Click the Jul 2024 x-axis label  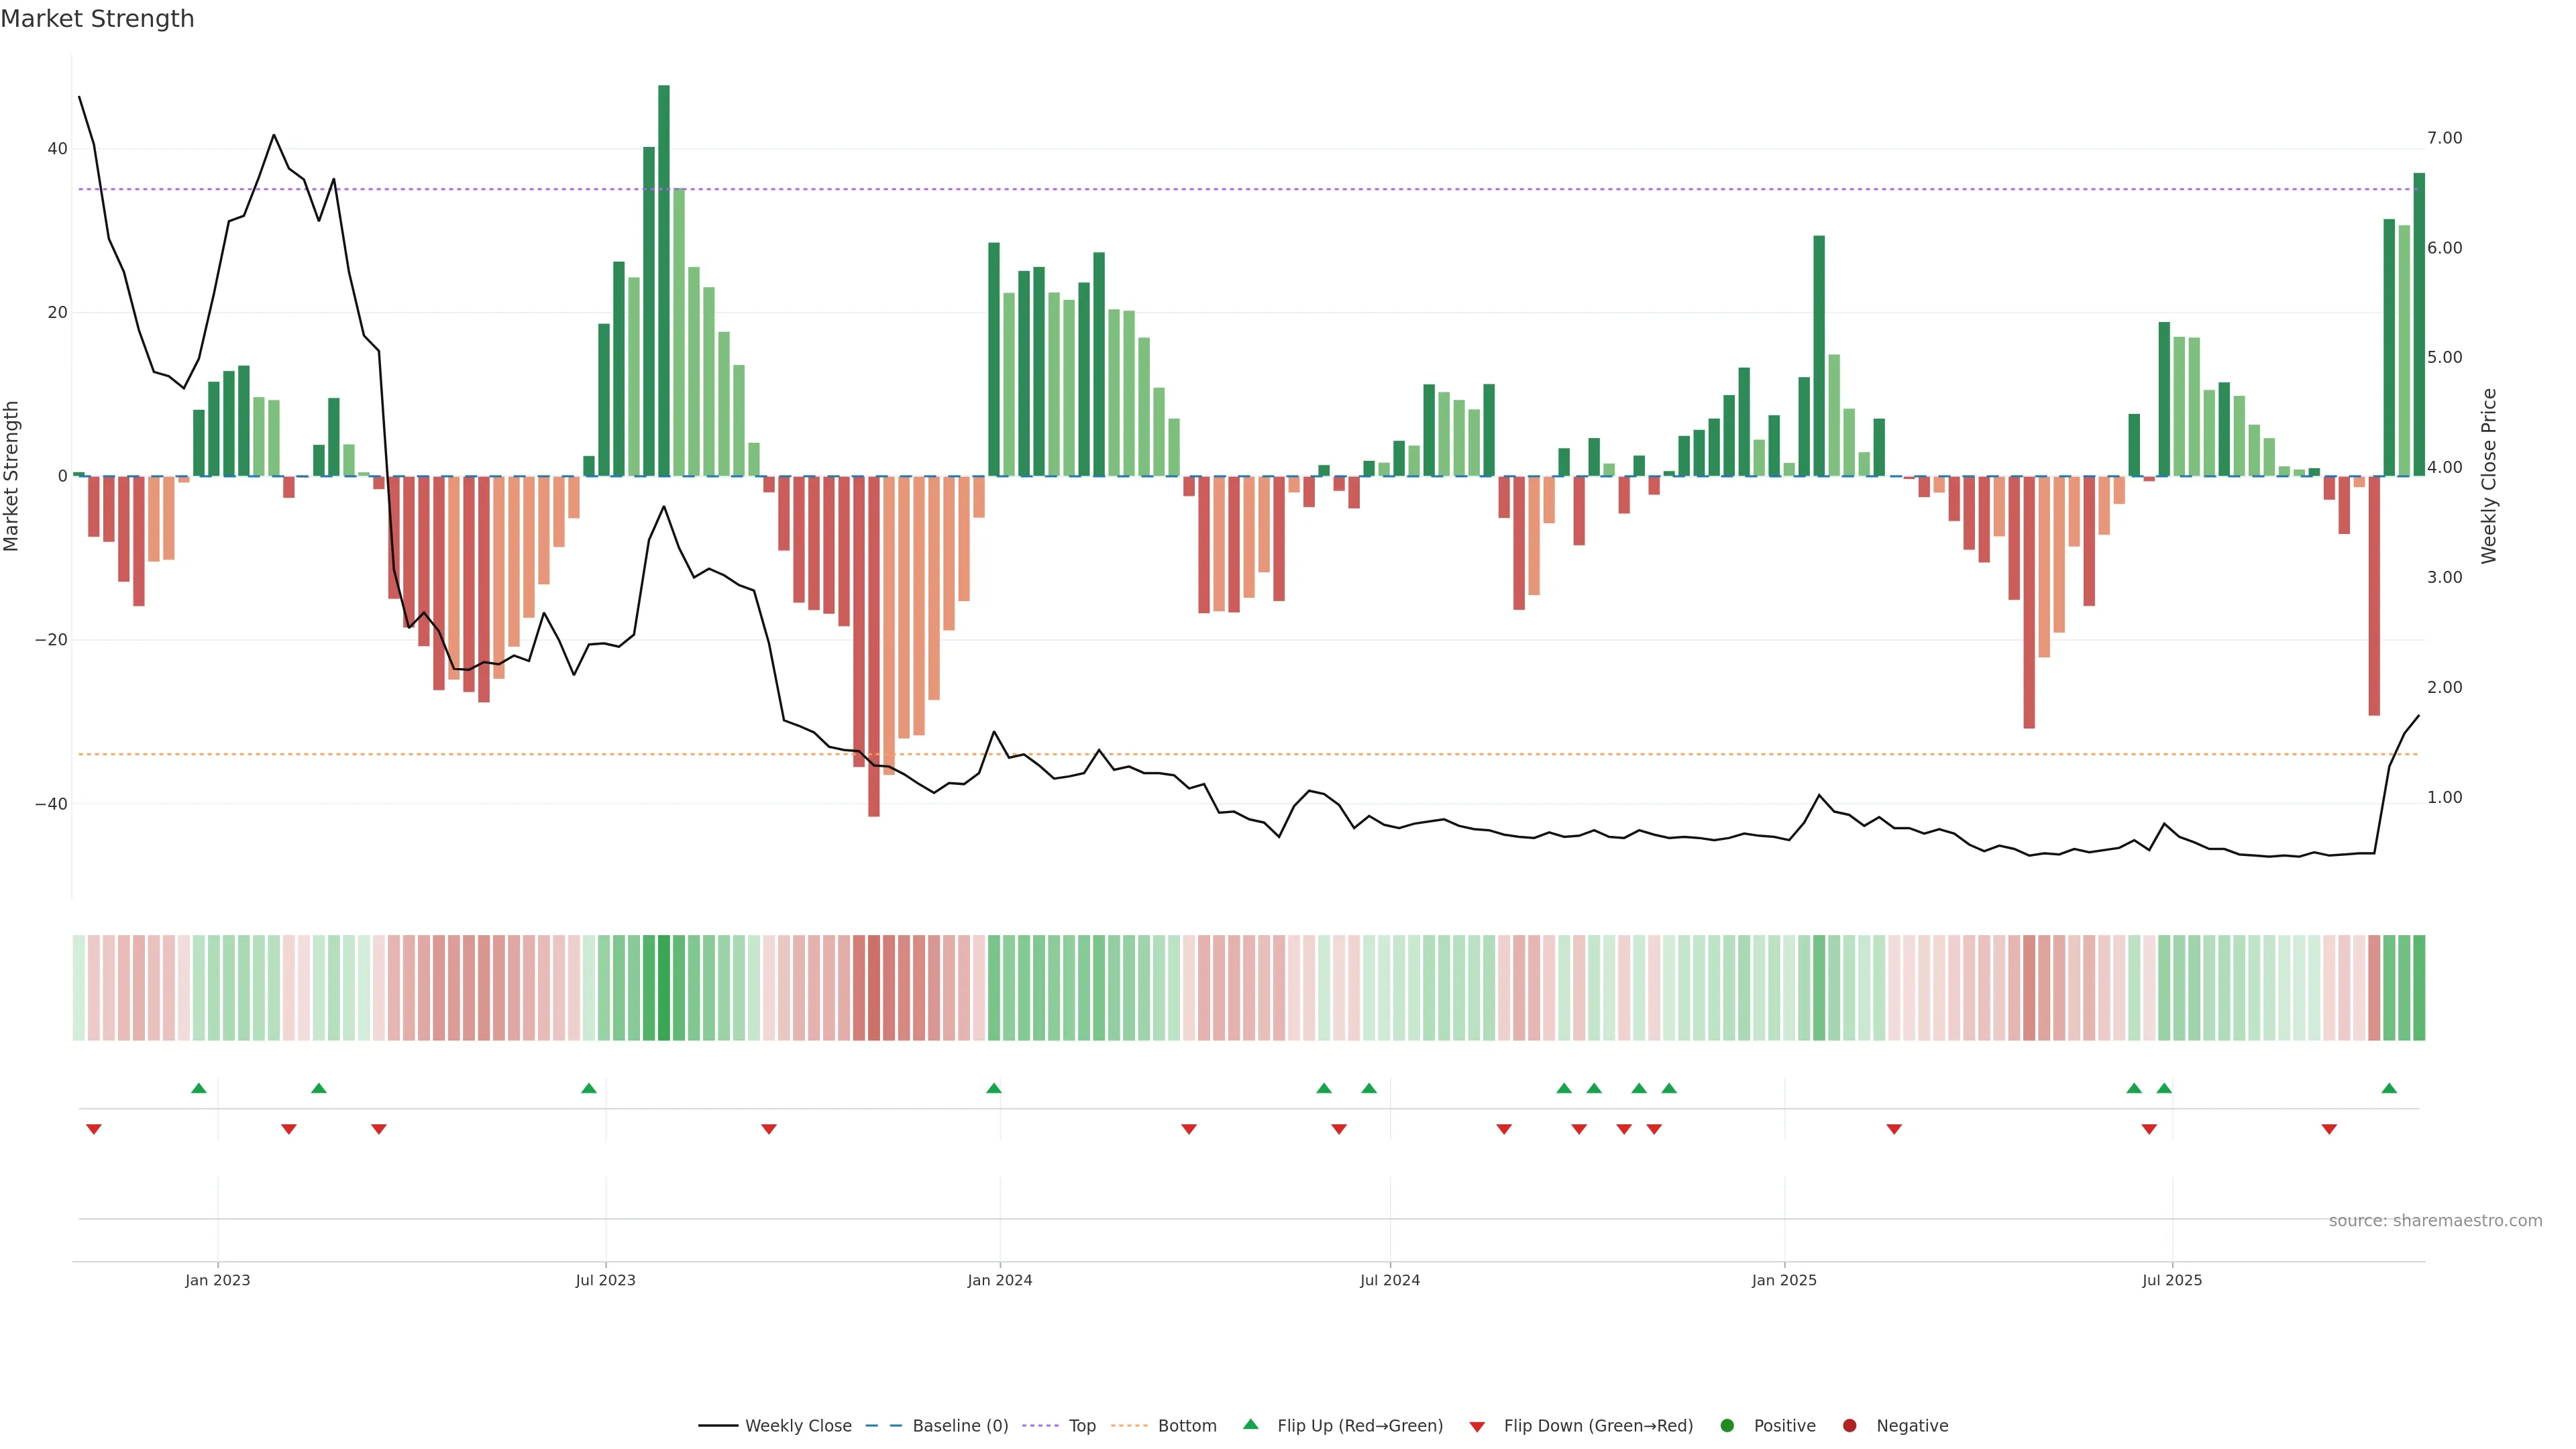coord(1389,1280)
